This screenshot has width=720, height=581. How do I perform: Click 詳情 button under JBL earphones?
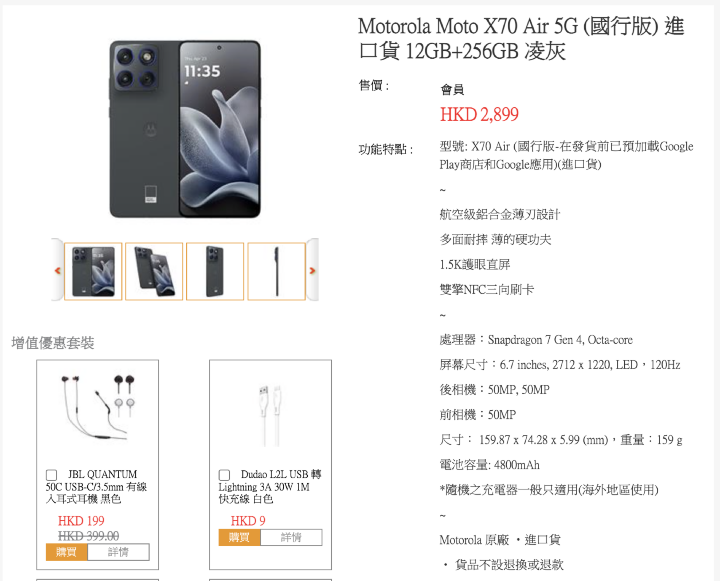coord(118,552)
